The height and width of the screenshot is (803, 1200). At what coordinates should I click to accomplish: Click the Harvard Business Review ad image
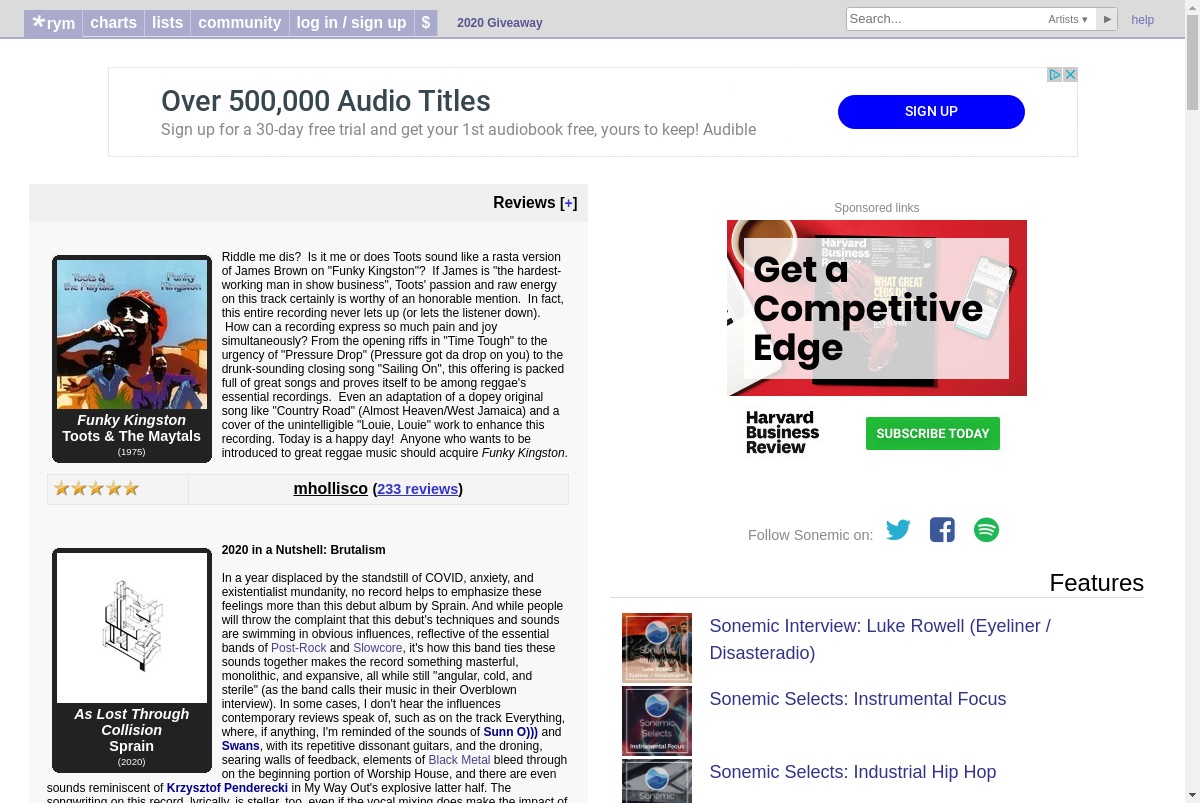pyautogui.click(x=877, y=308)
